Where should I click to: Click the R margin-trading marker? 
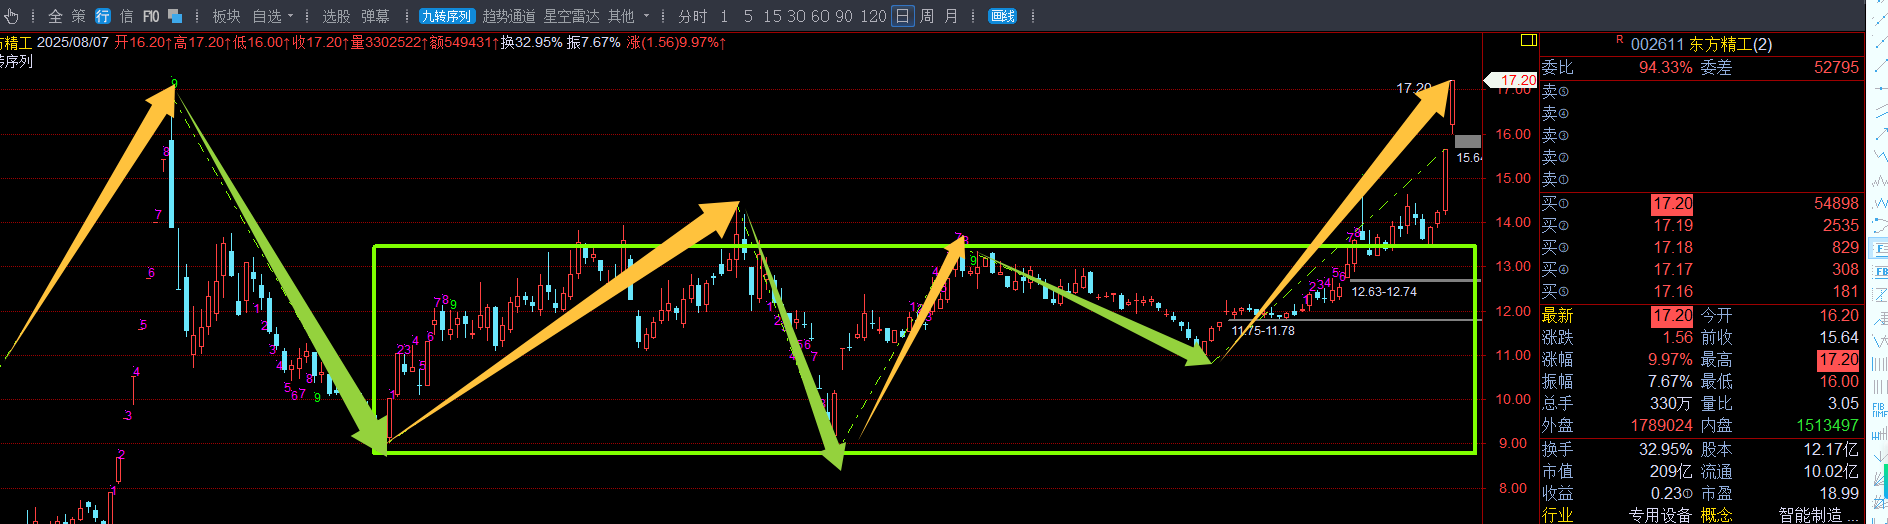[x=1619, y=40]
